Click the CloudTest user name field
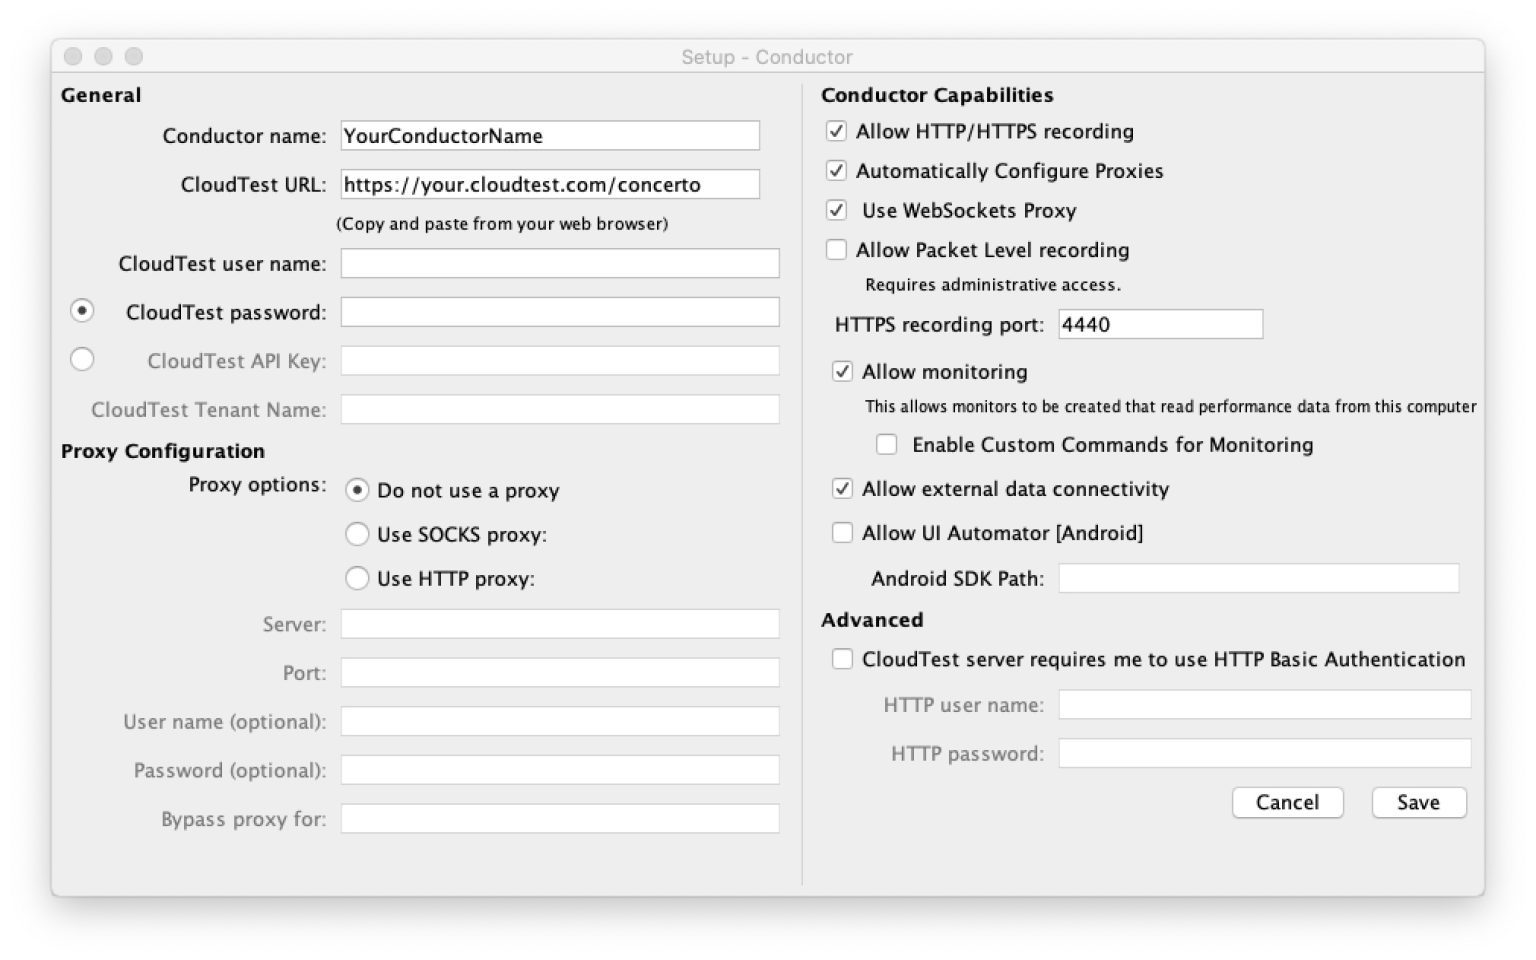Viewport: 1536px width, 960px height. tap(558, 262)
